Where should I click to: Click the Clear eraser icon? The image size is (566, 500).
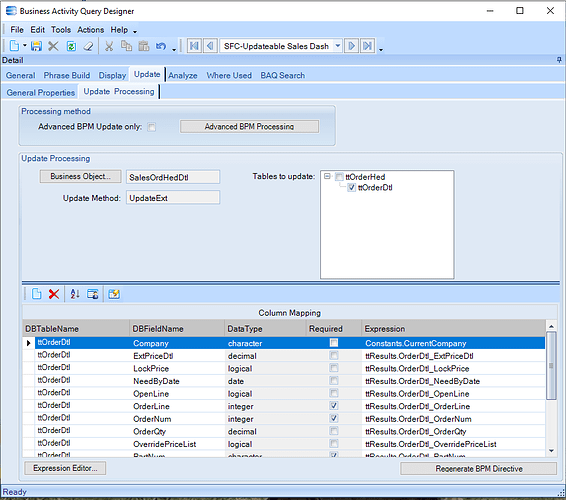tap(88, 46)
